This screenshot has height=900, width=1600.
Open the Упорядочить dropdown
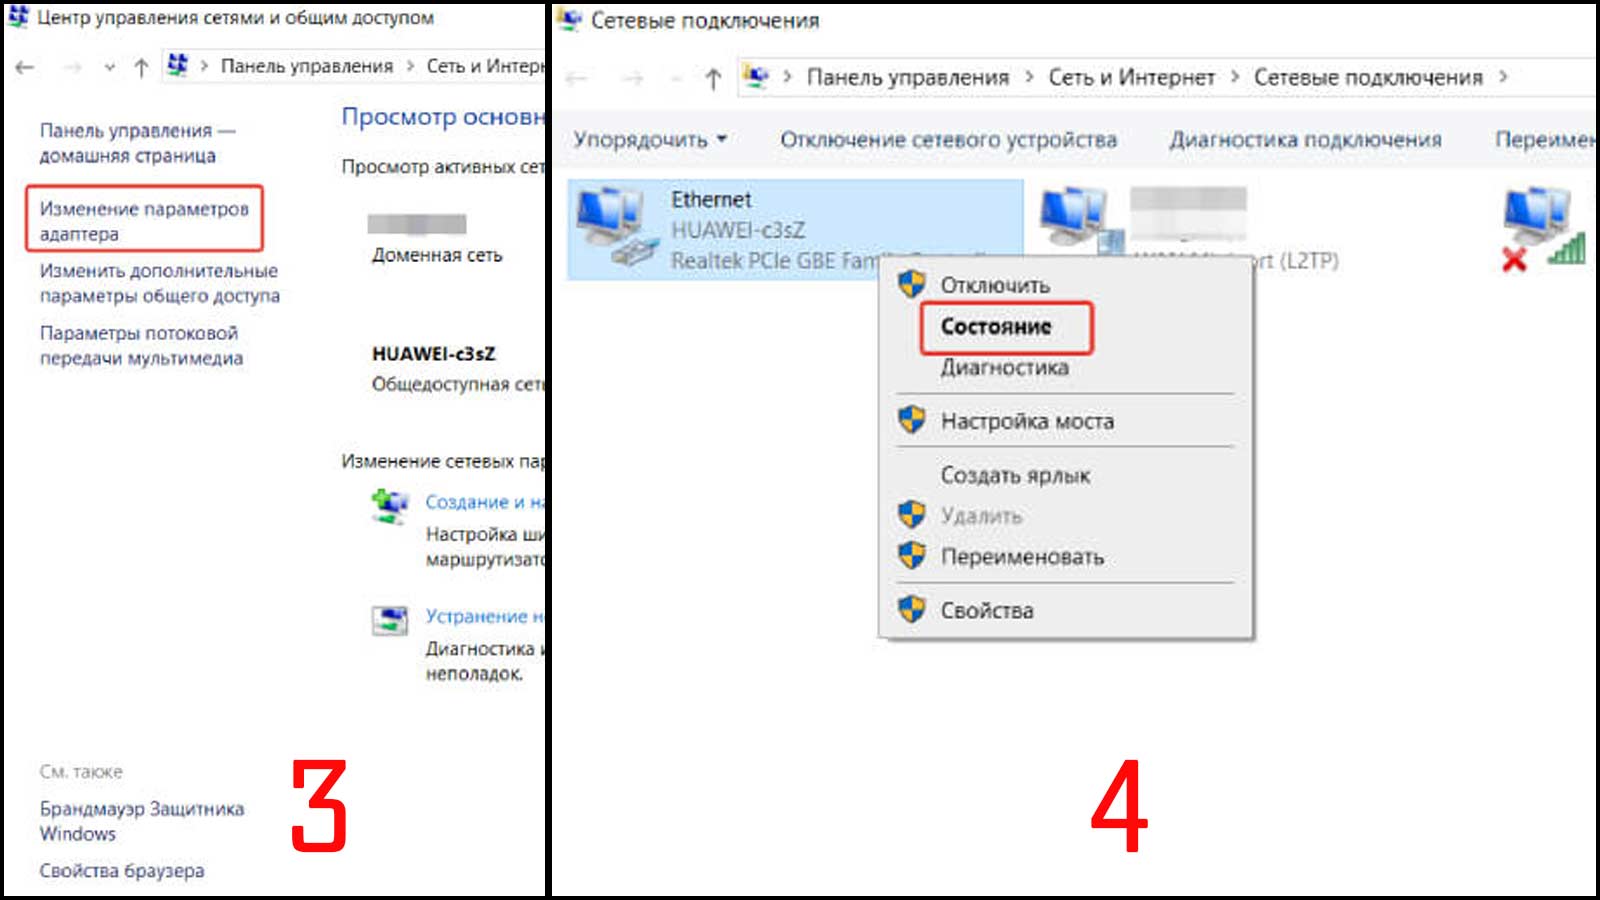(x=650, y=140)
